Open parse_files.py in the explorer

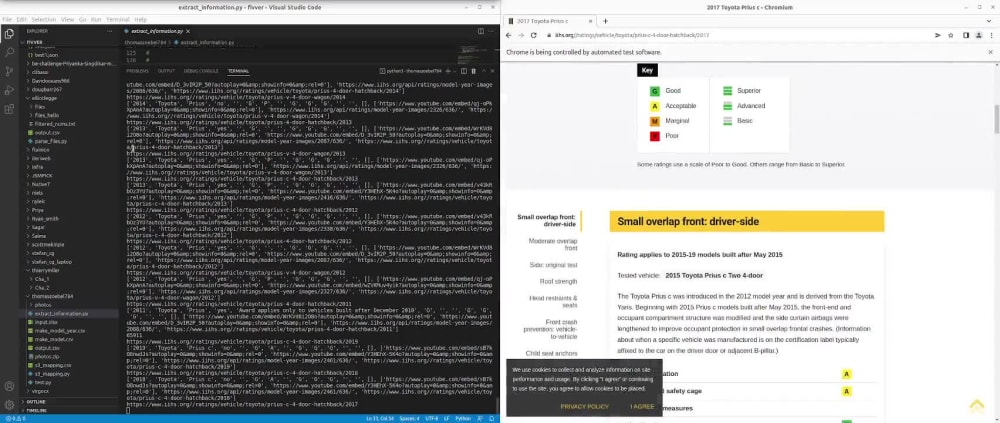click(x=51, y=141)
